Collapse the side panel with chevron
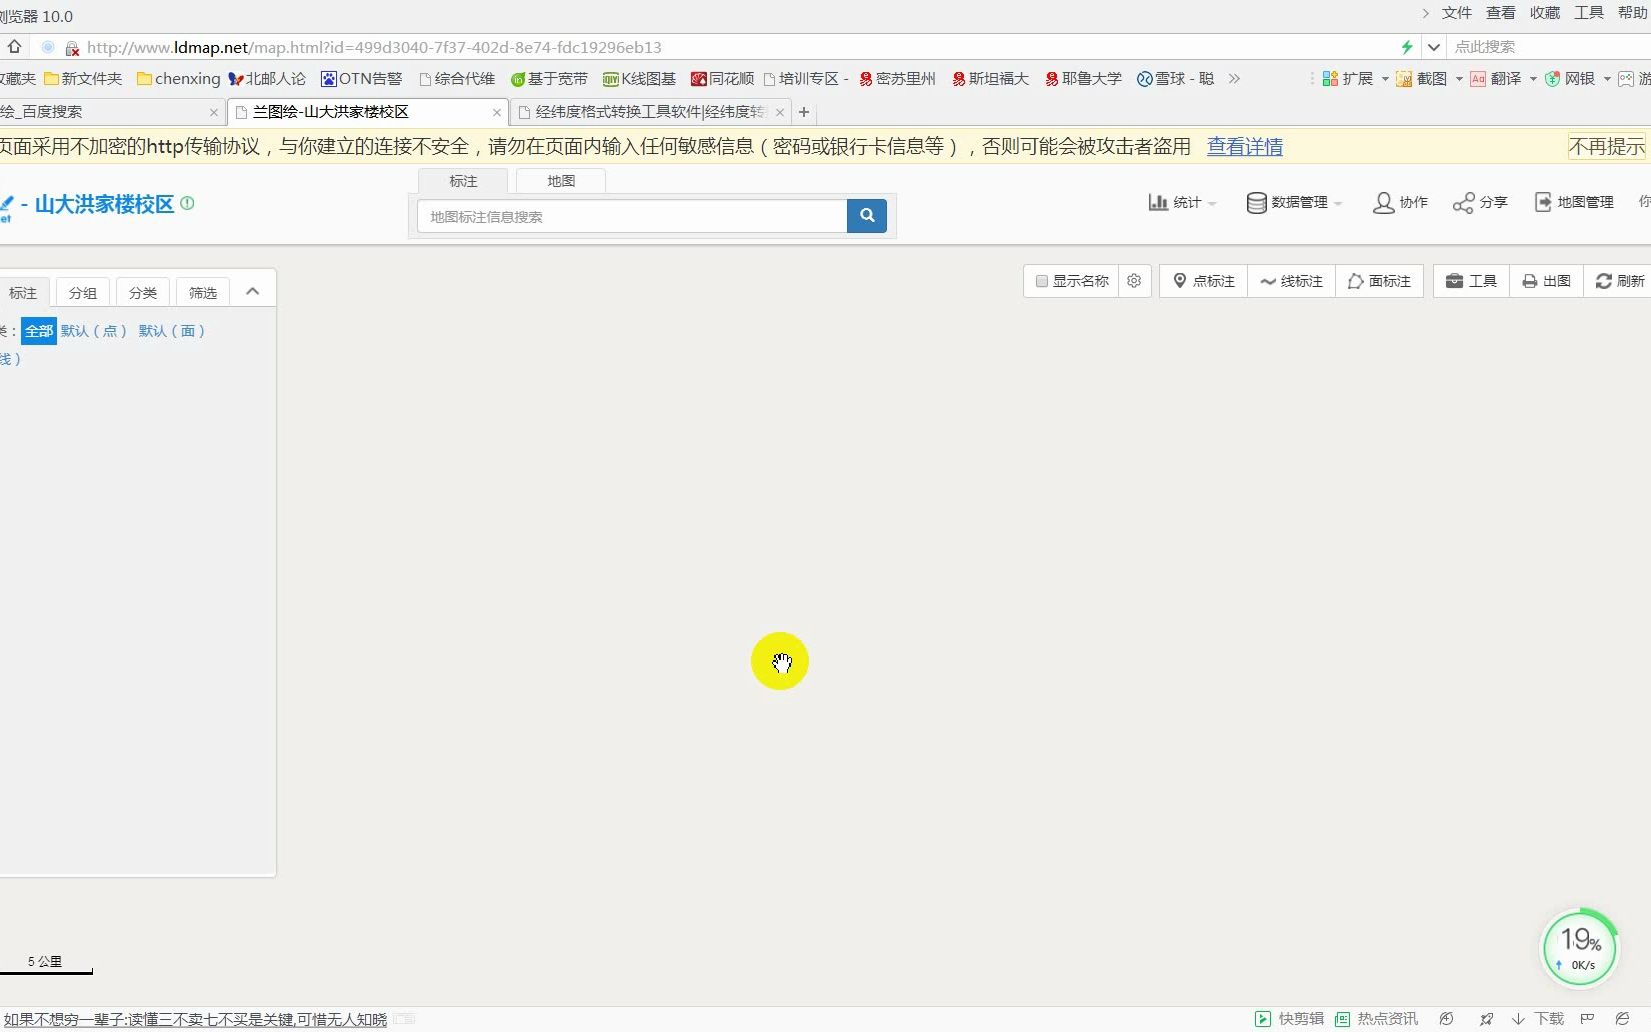Screen dimensions: 1651x1032 pos(253,291)
